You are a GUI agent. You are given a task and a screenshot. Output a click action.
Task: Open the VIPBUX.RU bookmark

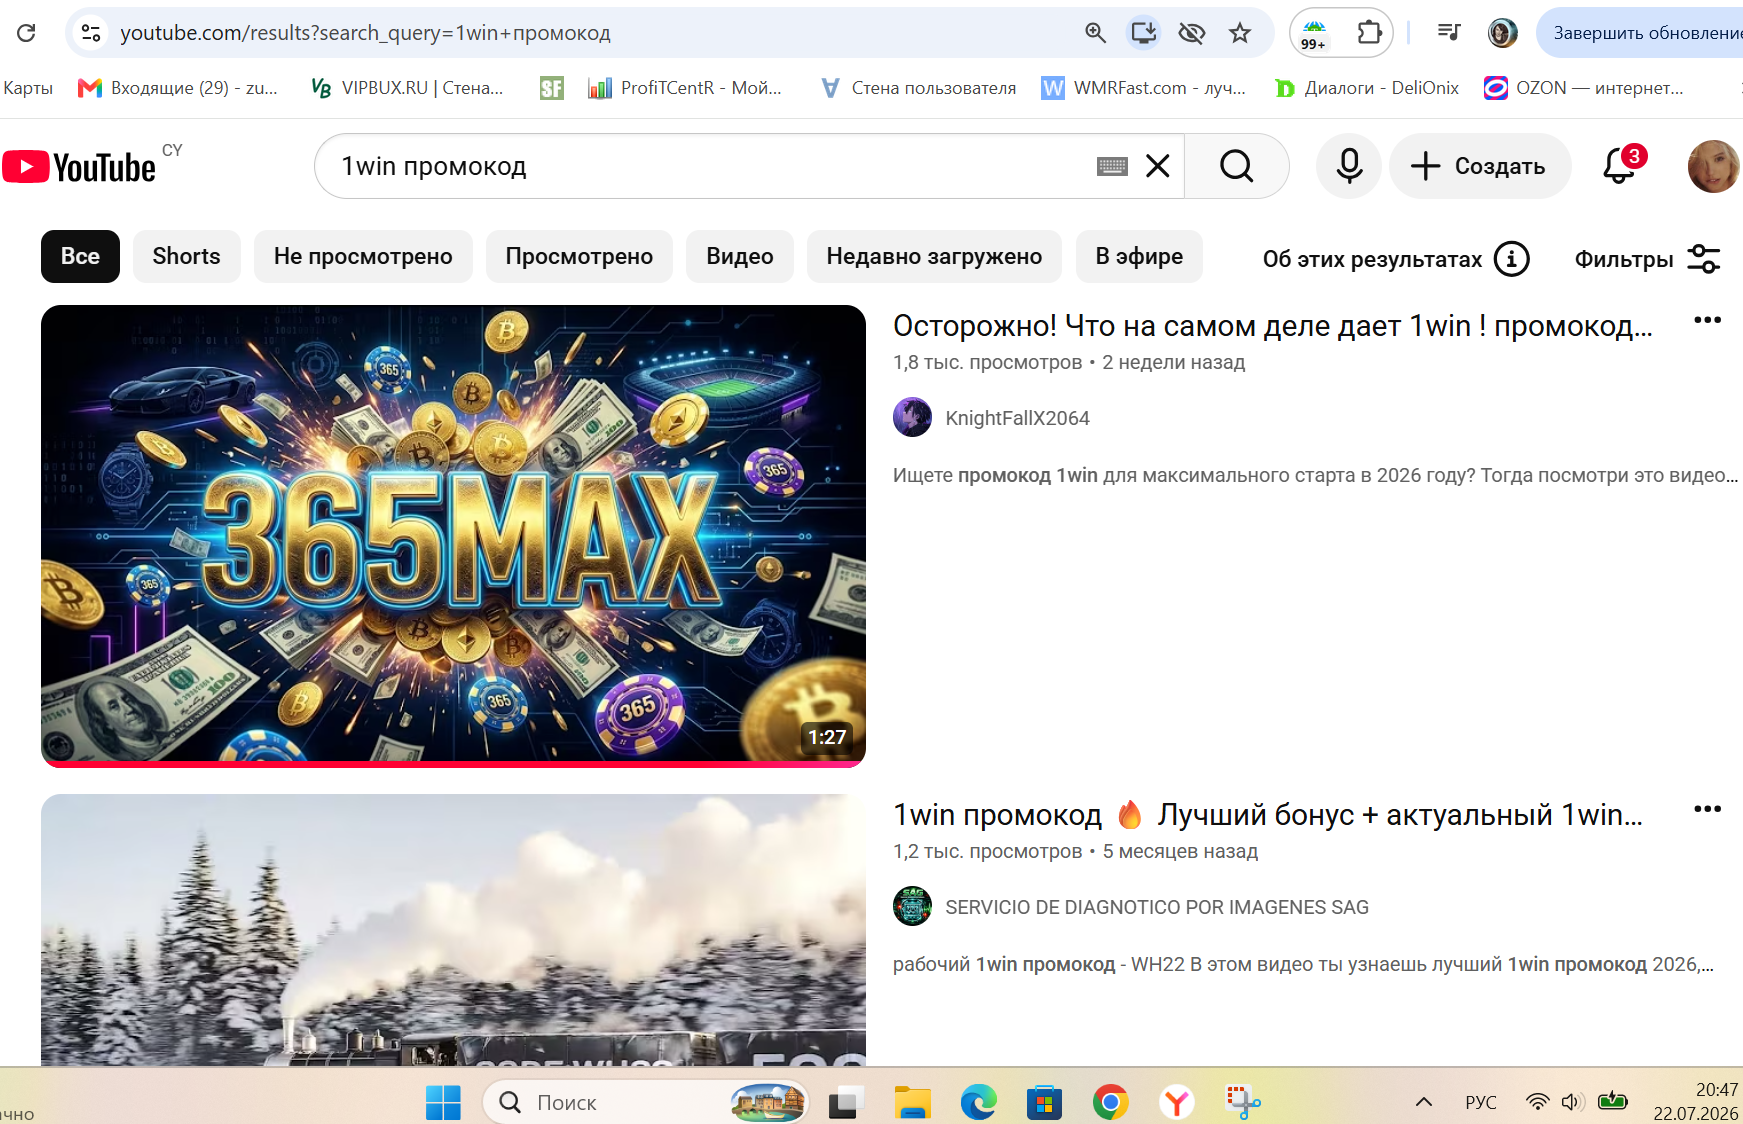coord(407,88)
